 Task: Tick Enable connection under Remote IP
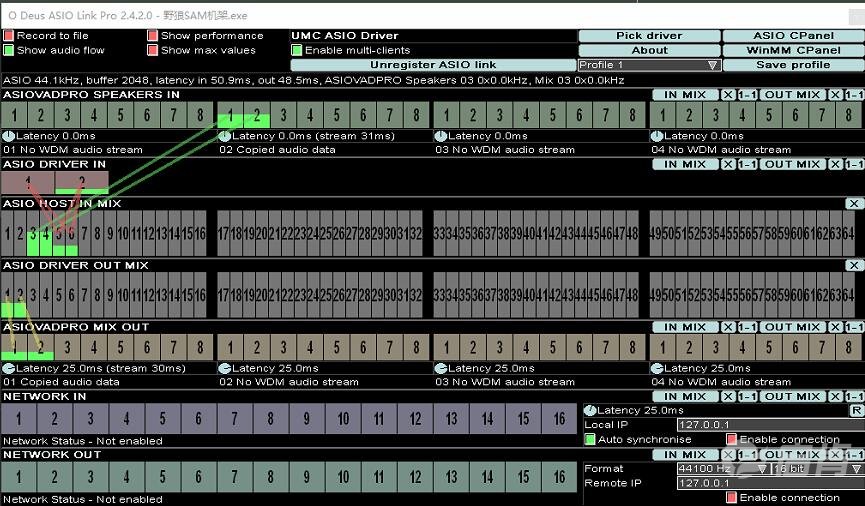(731, 498)
